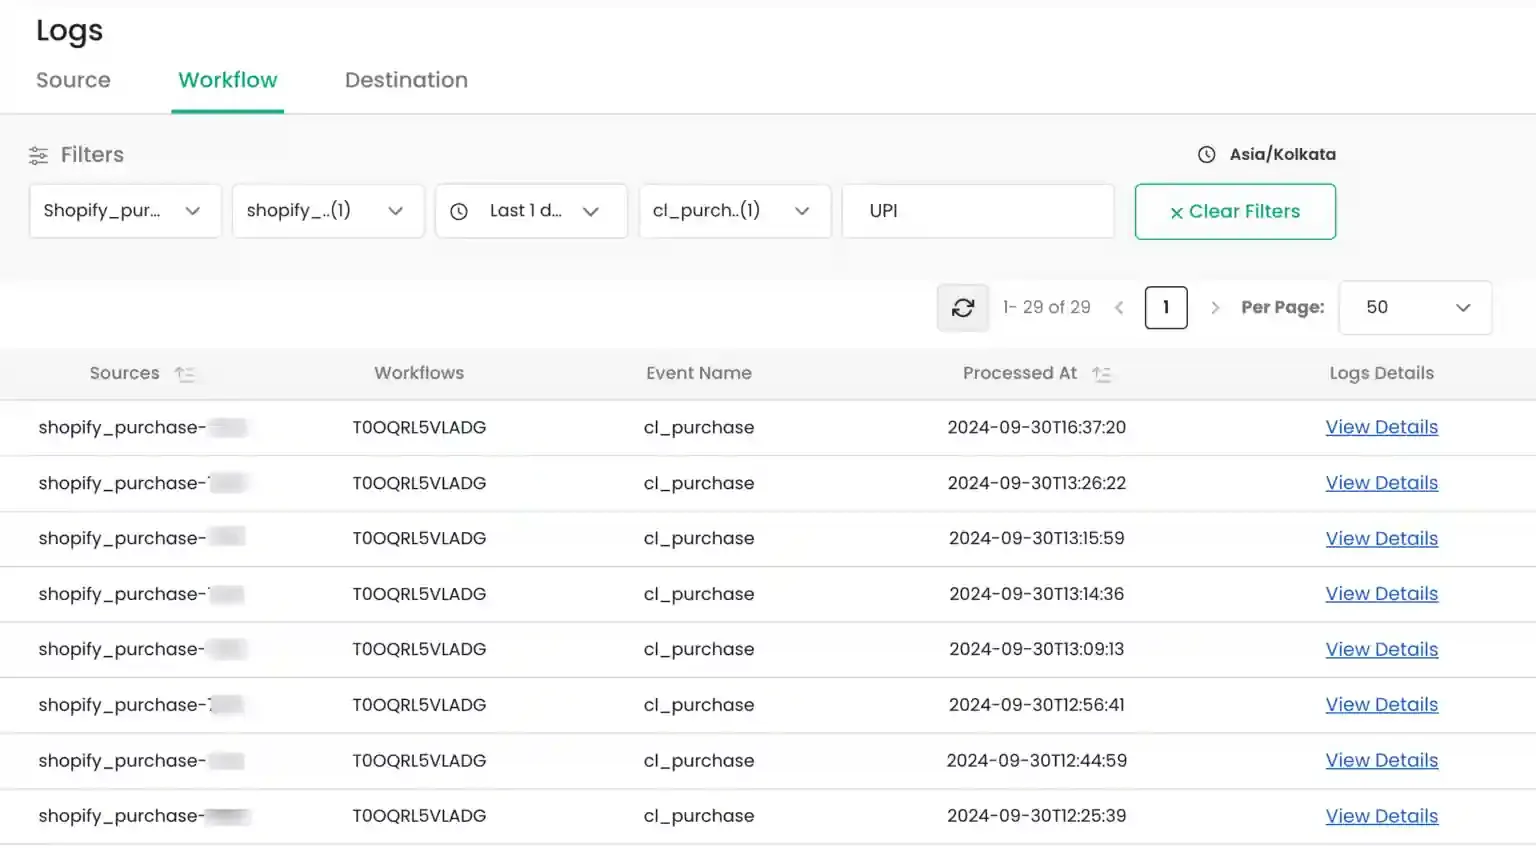Expand the Last 1 d... time range dropdown
Viewport: 1536px width, 848px height.
531,211
